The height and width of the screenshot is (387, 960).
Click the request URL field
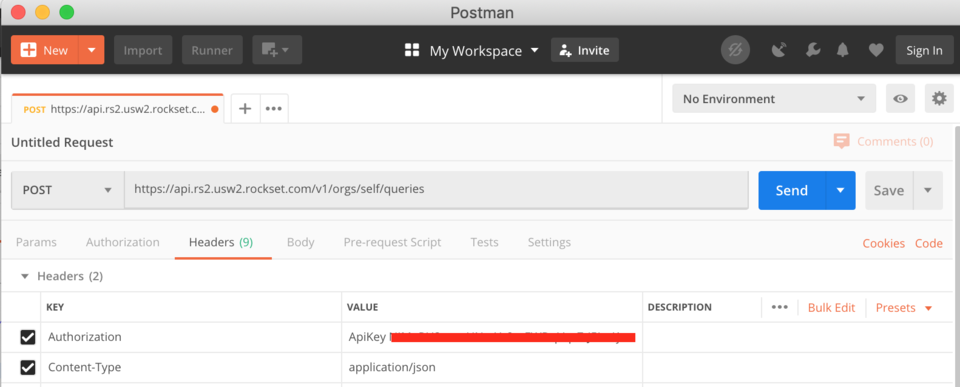coord(437,190)
